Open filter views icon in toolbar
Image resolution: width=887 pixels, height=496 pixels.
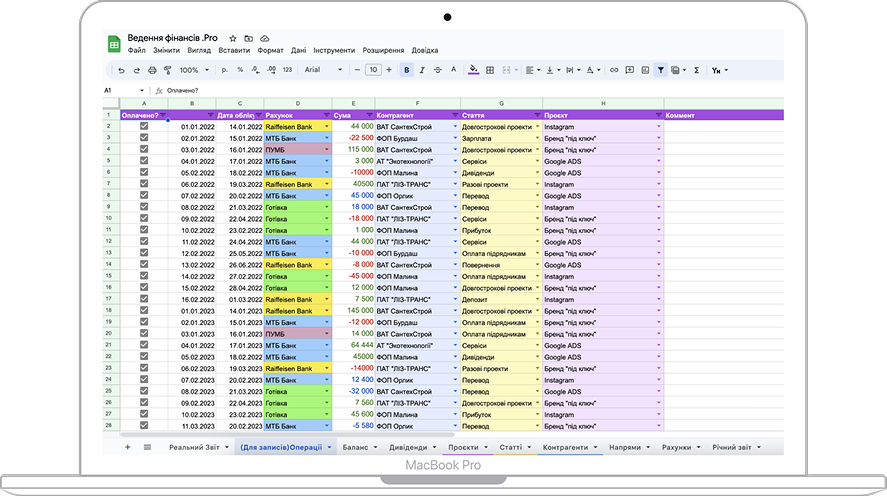click(x=675, y=70)
